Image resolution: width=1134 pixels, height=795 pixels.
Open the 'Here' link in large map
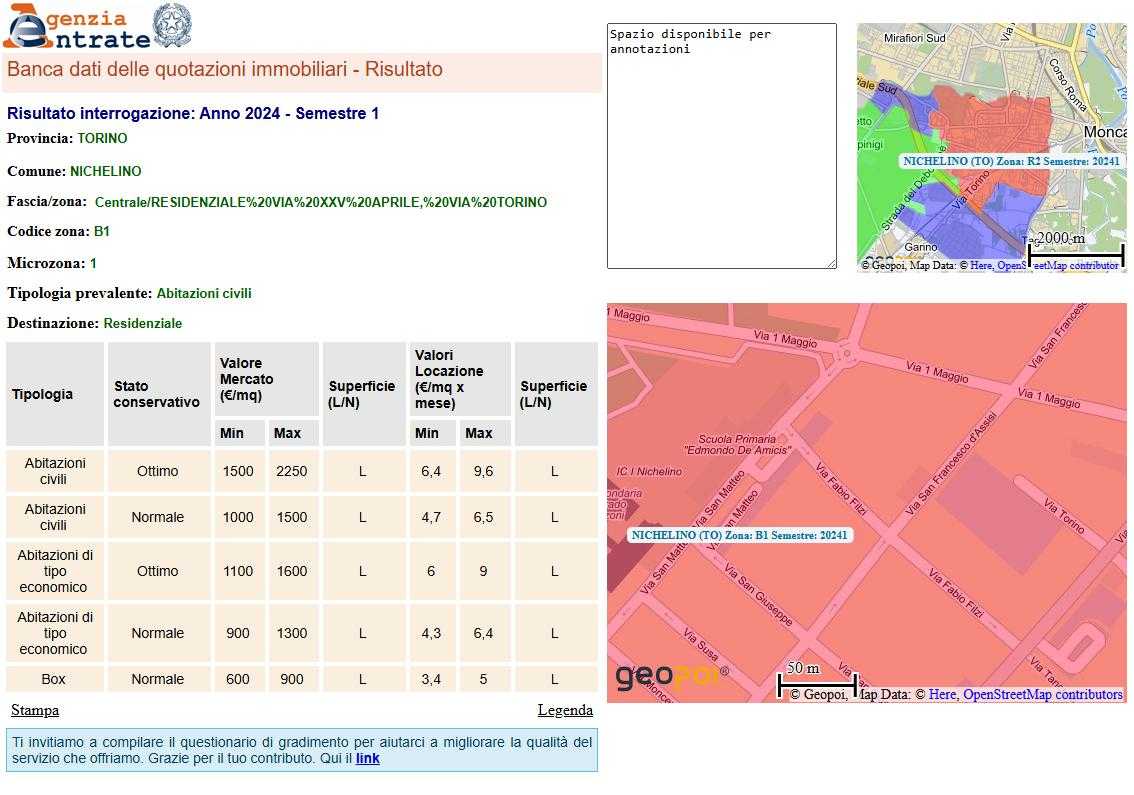[942, 694]
